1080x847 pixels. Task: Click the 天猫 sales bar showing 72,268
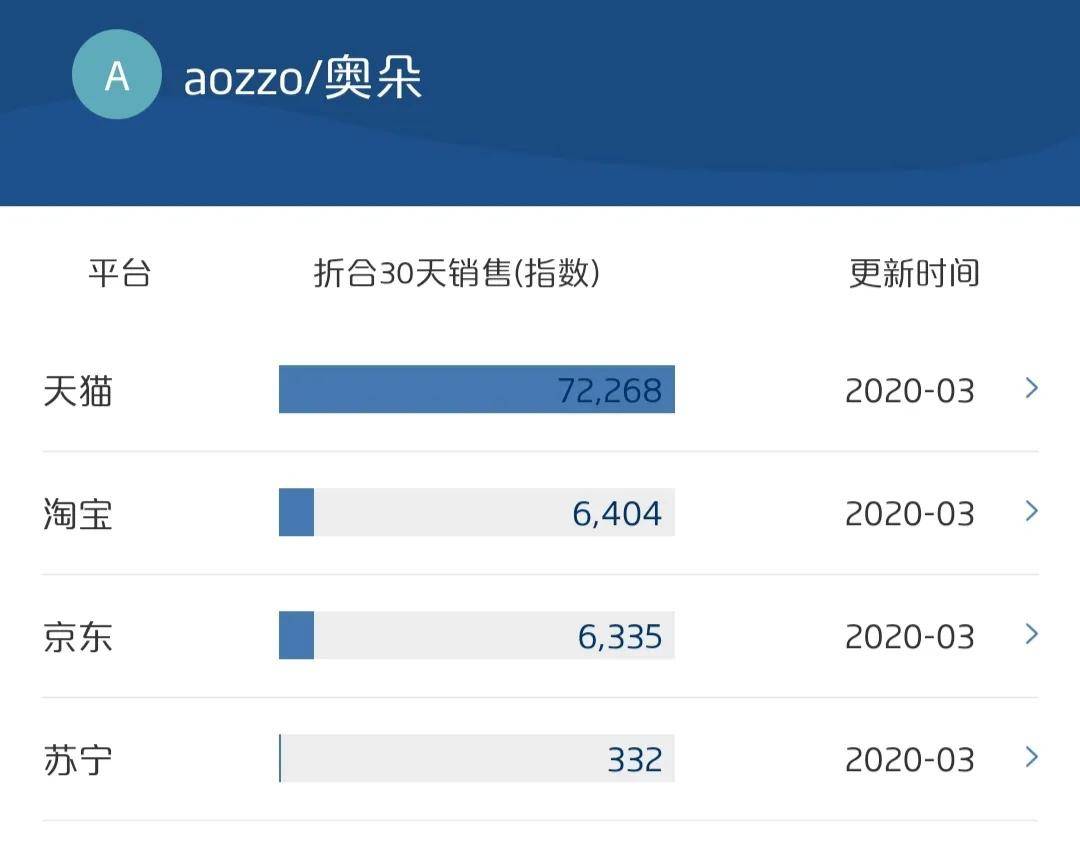coord(476,389)
